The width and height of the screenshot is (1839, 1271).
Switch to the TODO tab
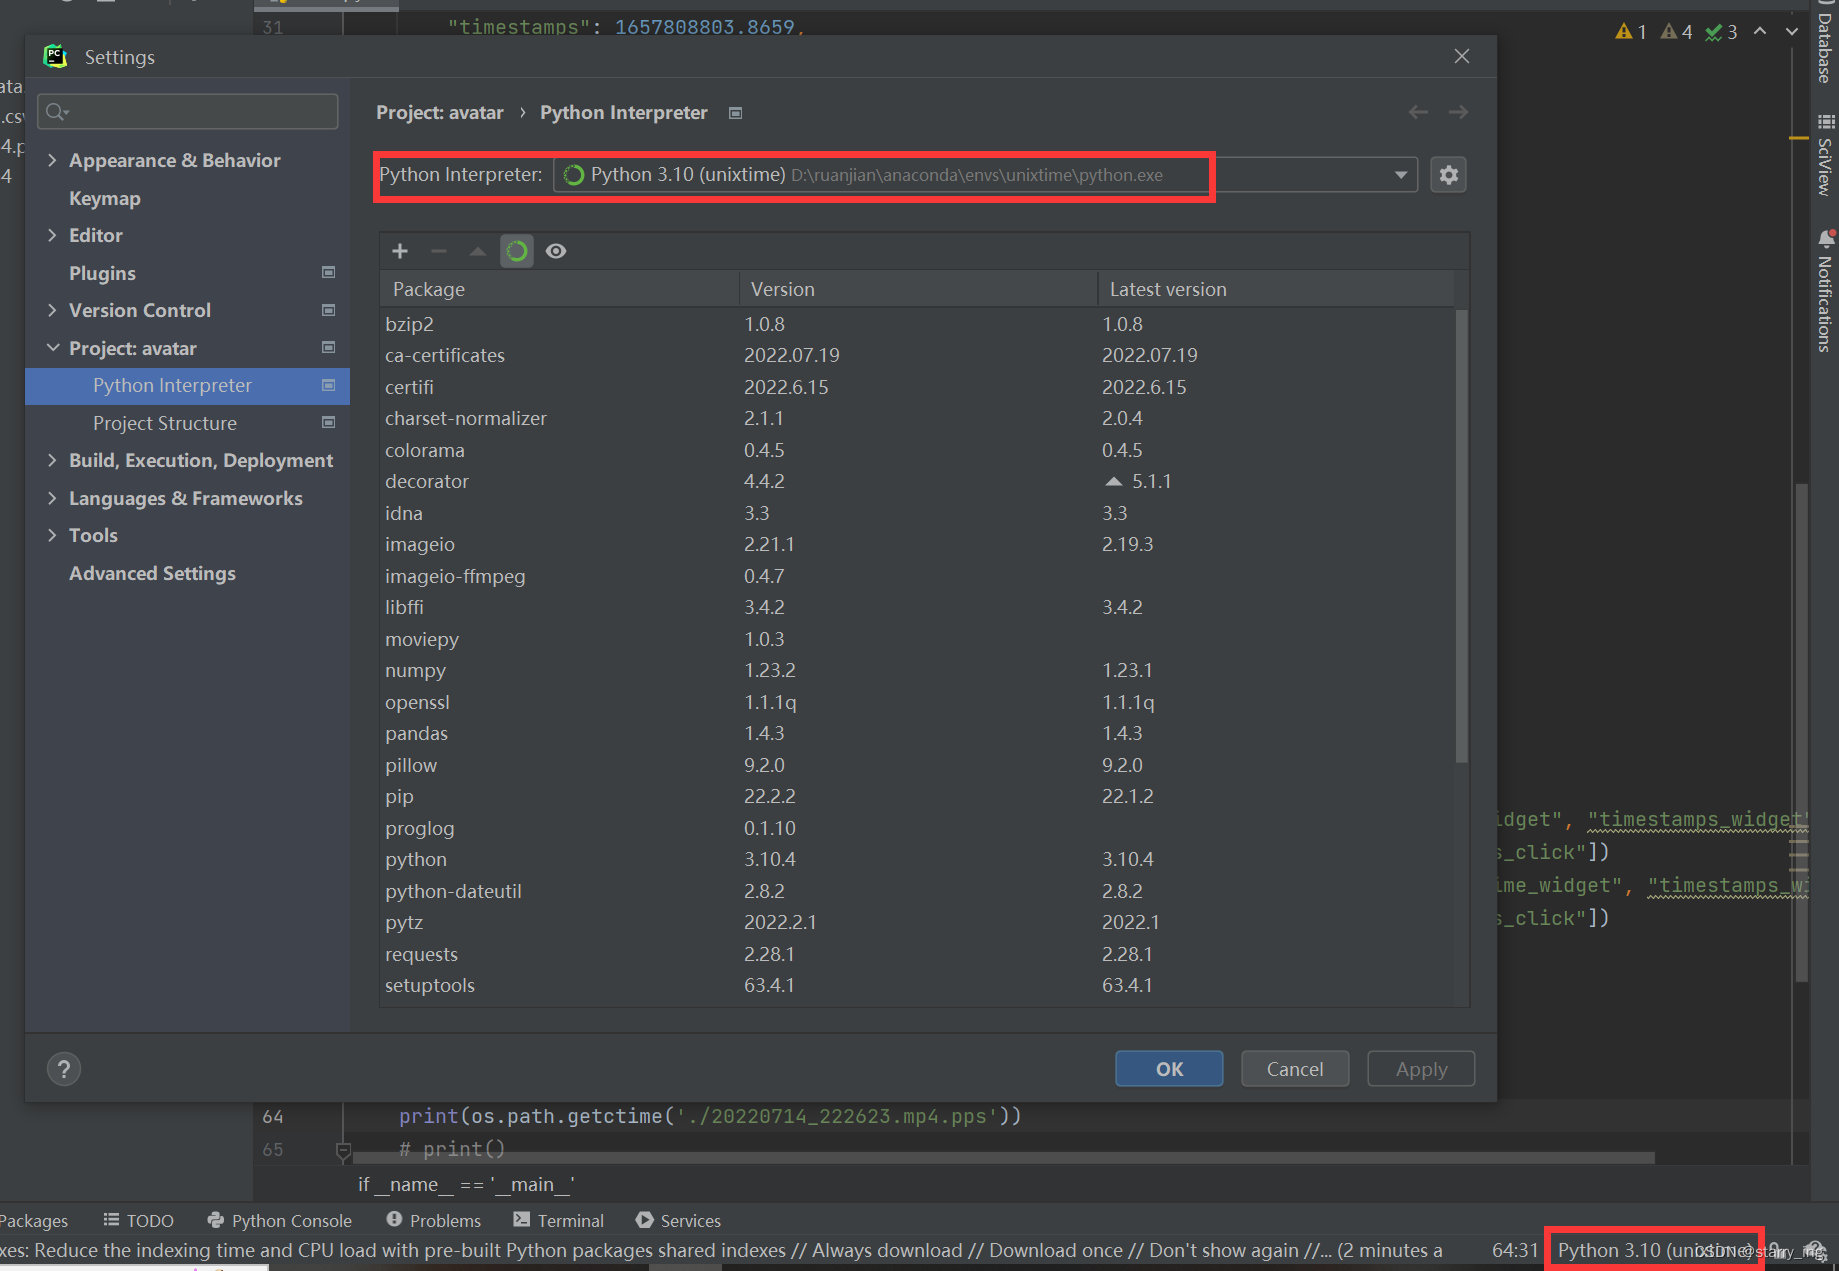[x=138, y=1220]
